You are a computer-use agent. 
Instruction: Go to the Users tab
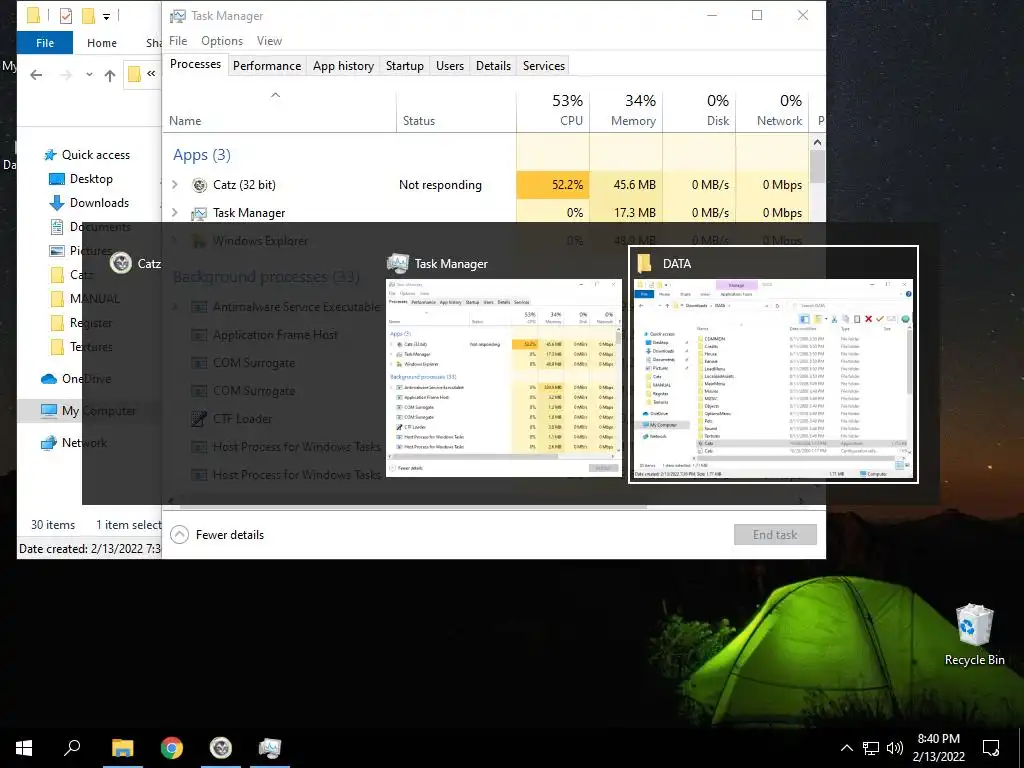pyautogui.click(x=449, y=65)
